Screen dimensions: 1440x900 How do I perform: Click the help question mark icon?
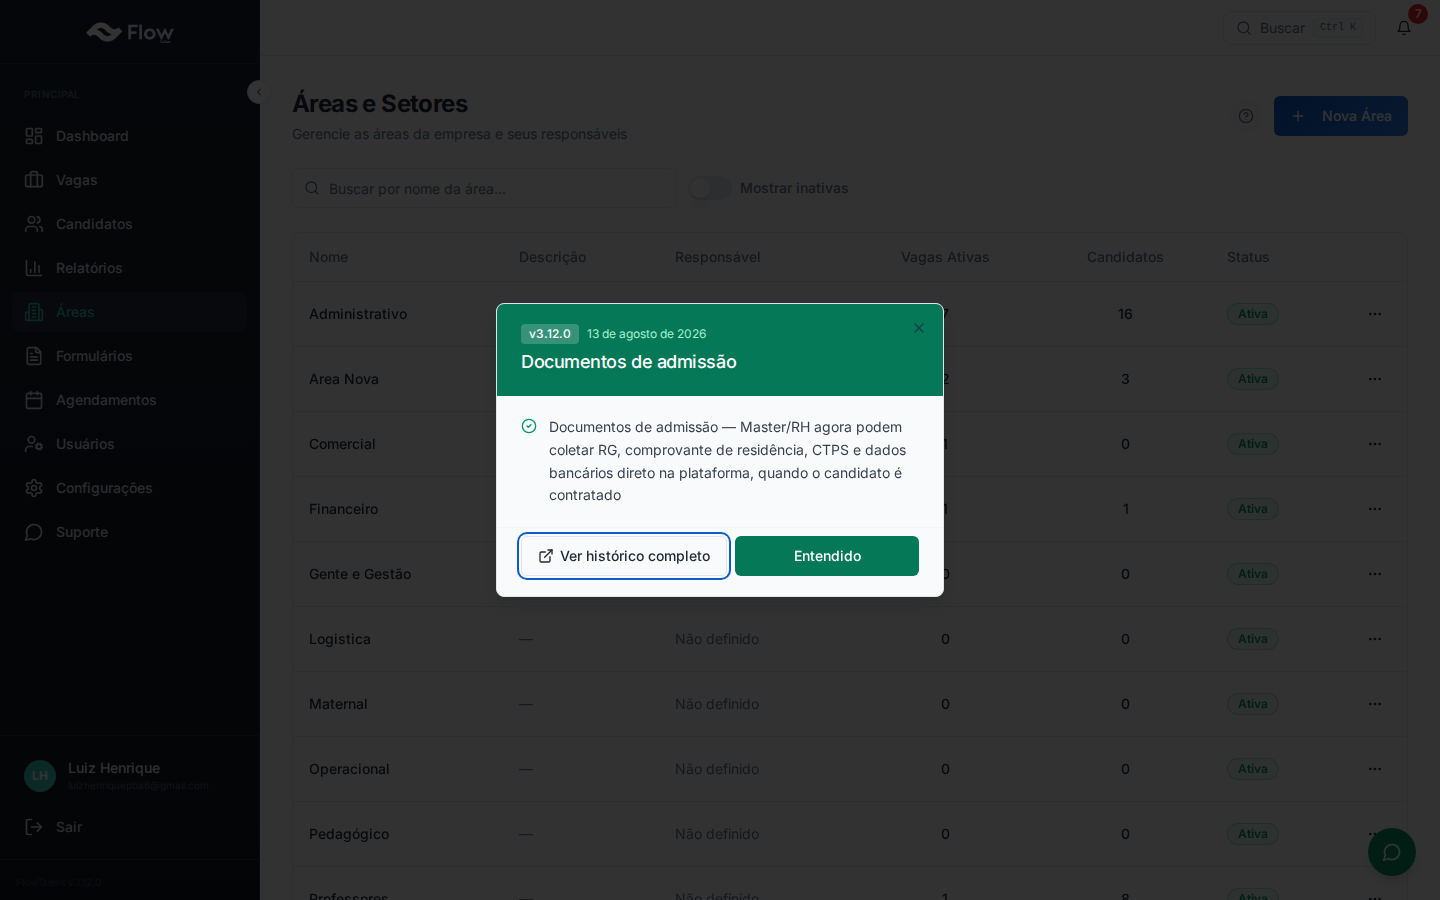click(x=1246, y=116)
